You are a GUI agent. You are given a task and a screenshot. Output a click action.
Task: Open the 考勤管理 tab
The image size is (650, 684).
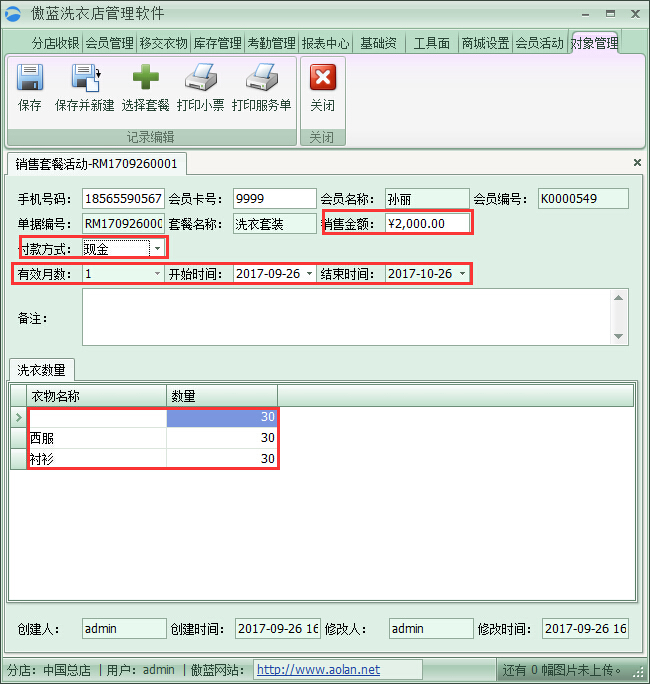(272, 43)
